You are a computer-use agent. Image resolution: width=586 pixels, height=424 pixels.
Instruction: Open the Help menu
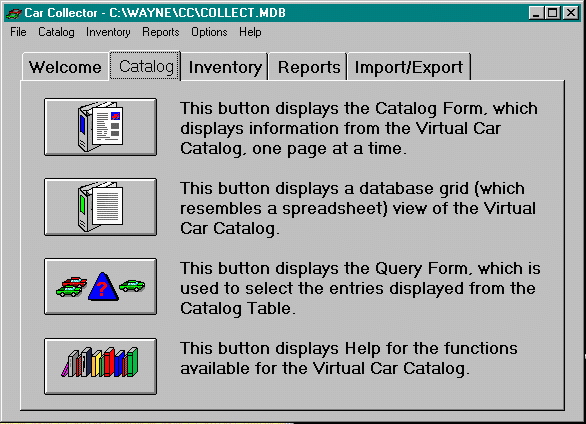250,32
